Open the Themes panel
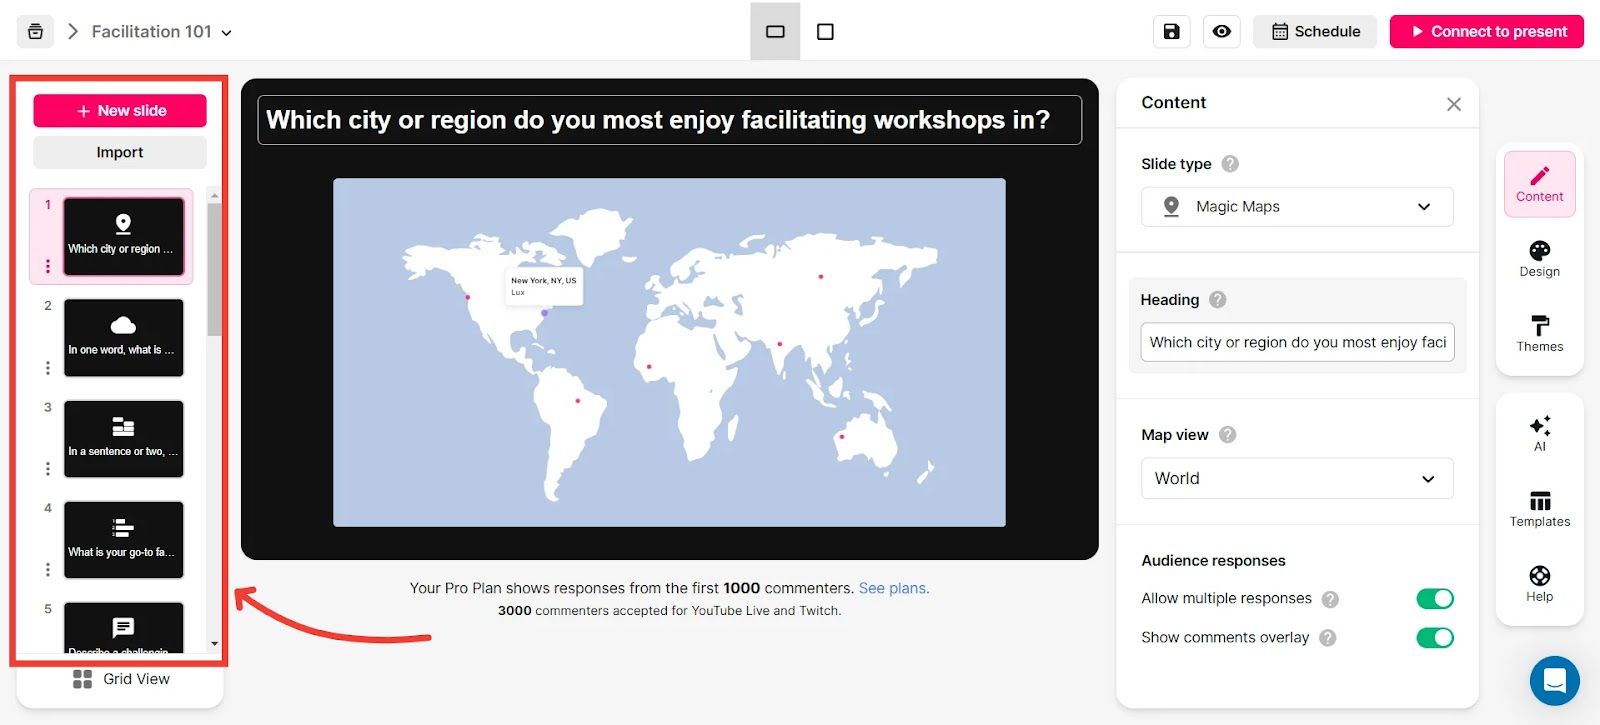The image size is (1600, 725). [x=1539, y=333]
